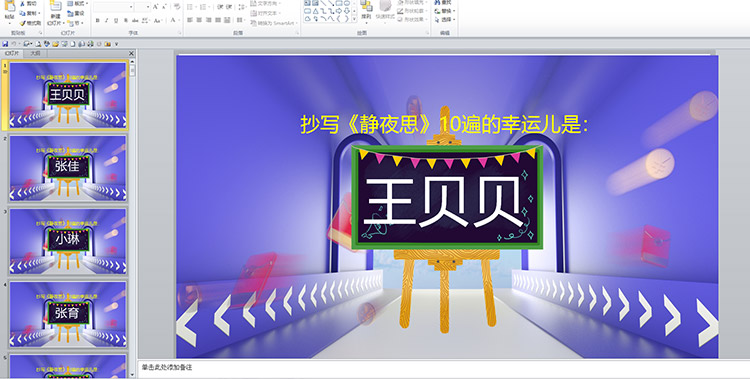Screen dimensions: 750x379
Task: Switch to the Slides (幻灯片) pane tab
Action: (12, 54)
